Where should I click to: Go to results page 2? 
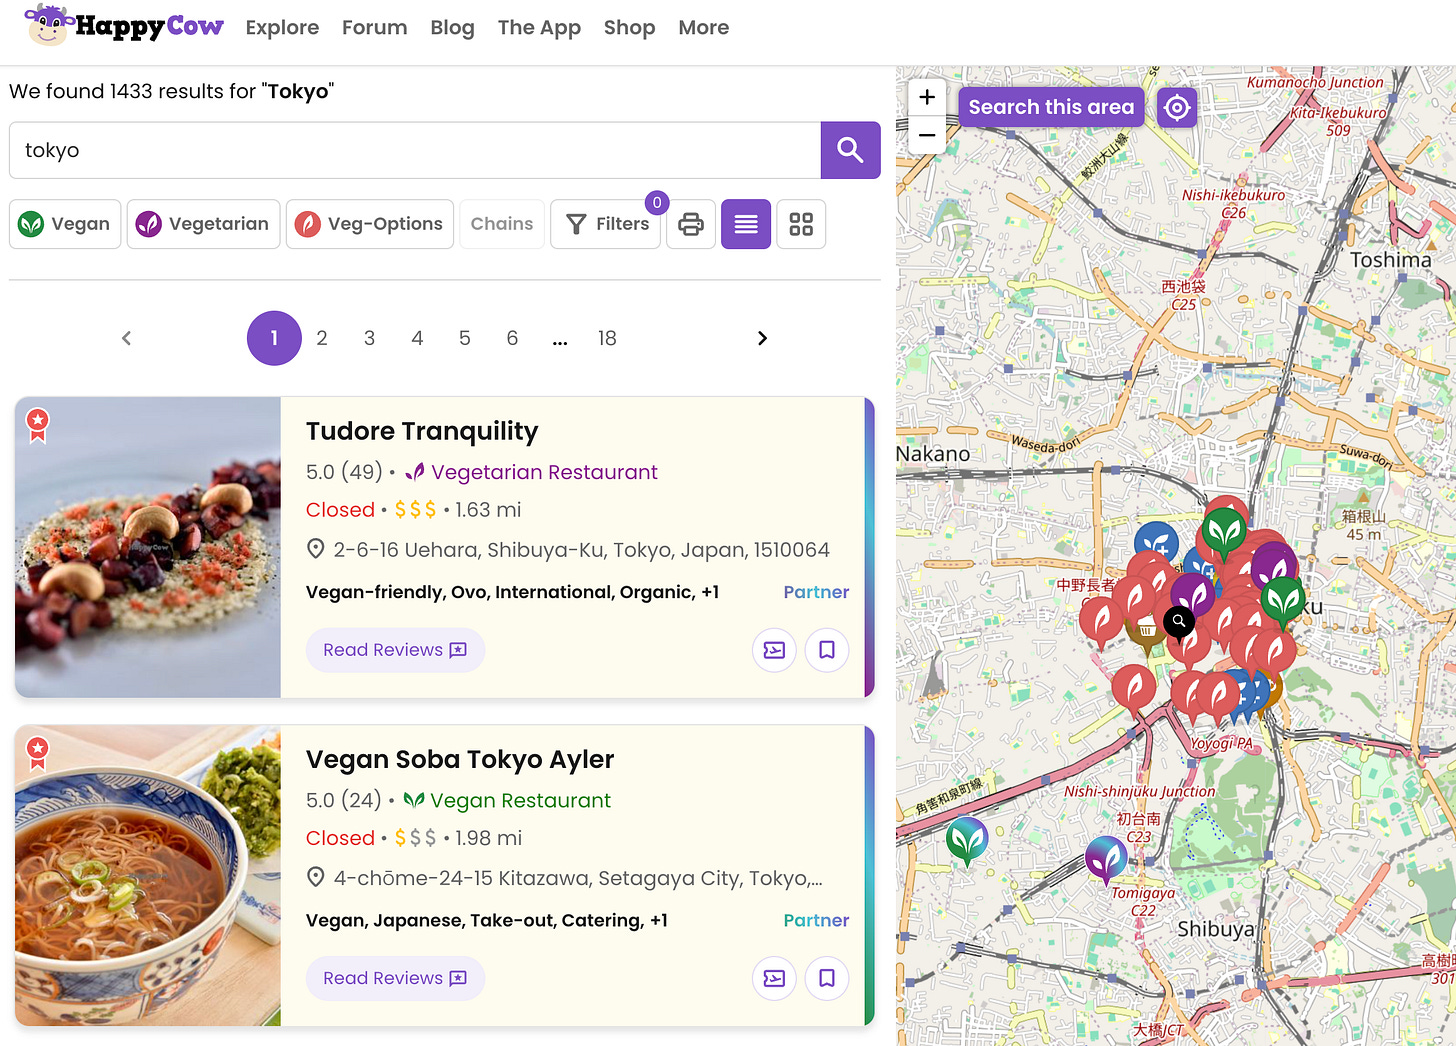pos(322,338)
